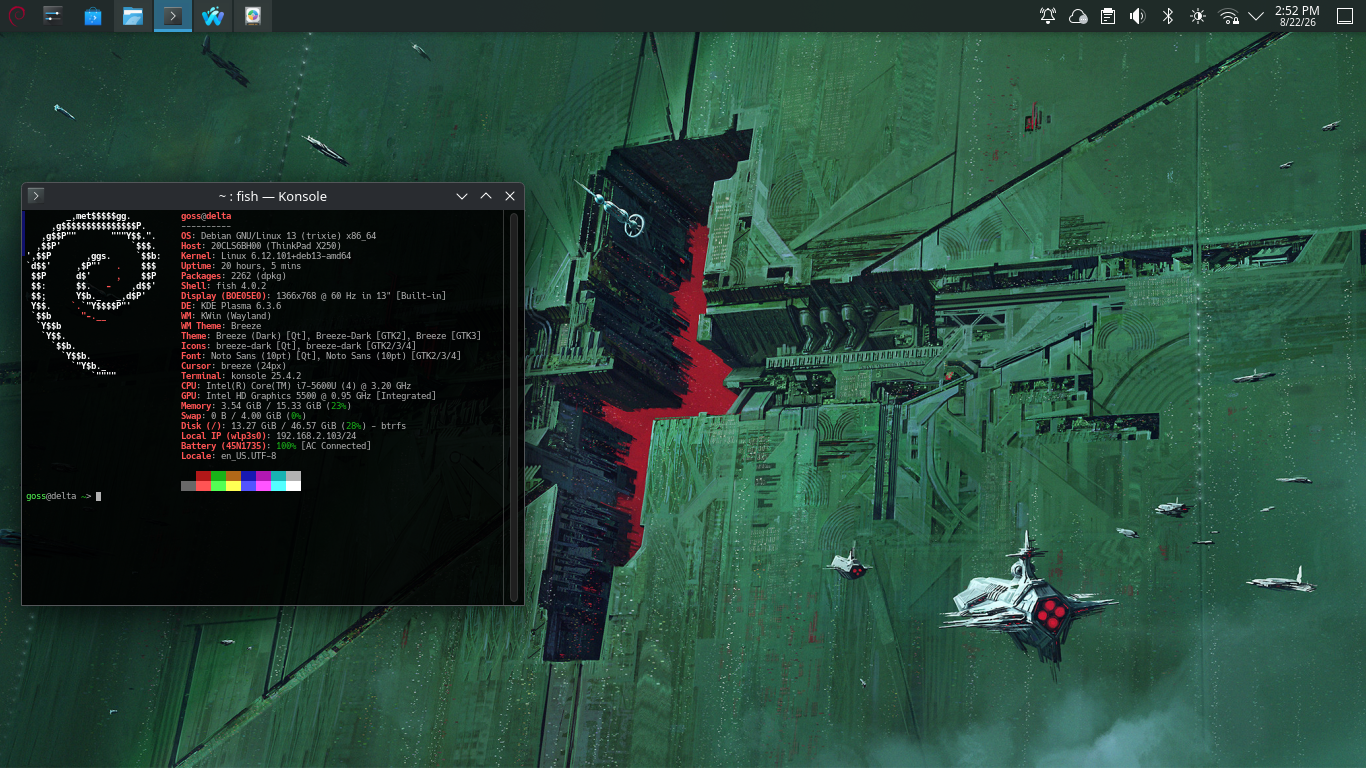
Task: Click the "DE: KDE Plasma 6.3.6" line
Action: tap(231, 306)
